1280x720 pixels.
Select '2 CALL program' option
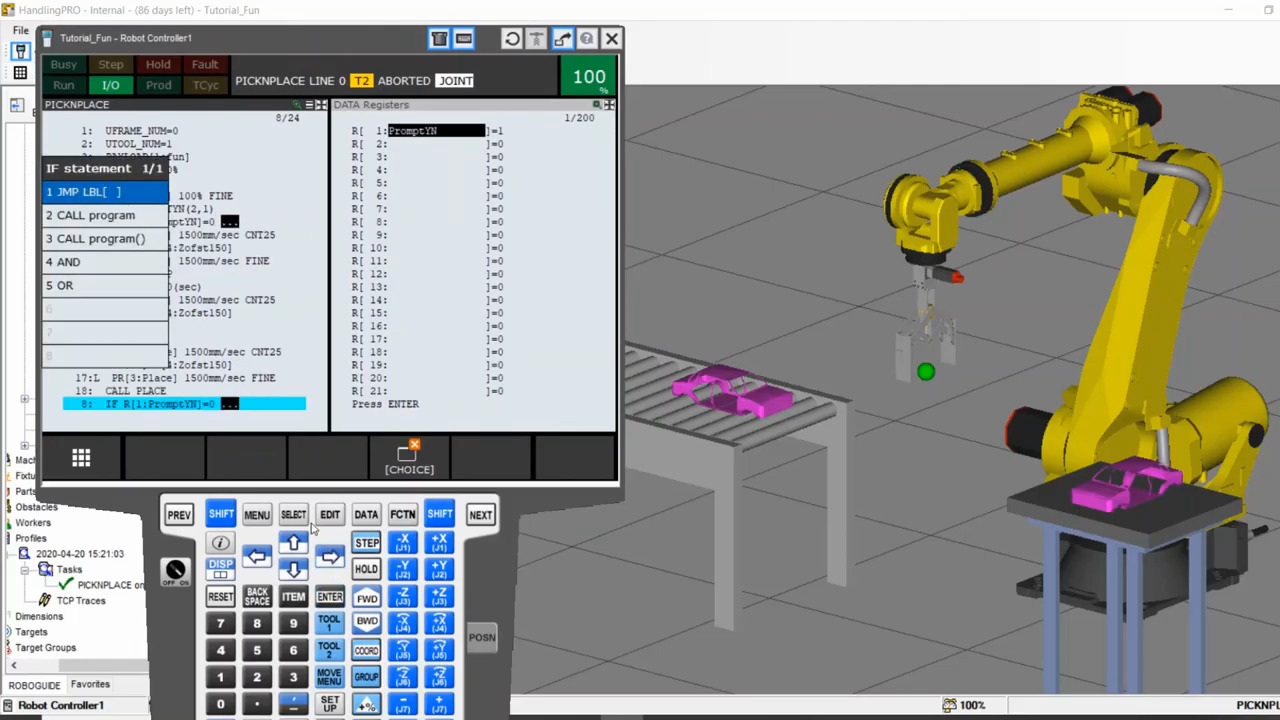(105, 215)
